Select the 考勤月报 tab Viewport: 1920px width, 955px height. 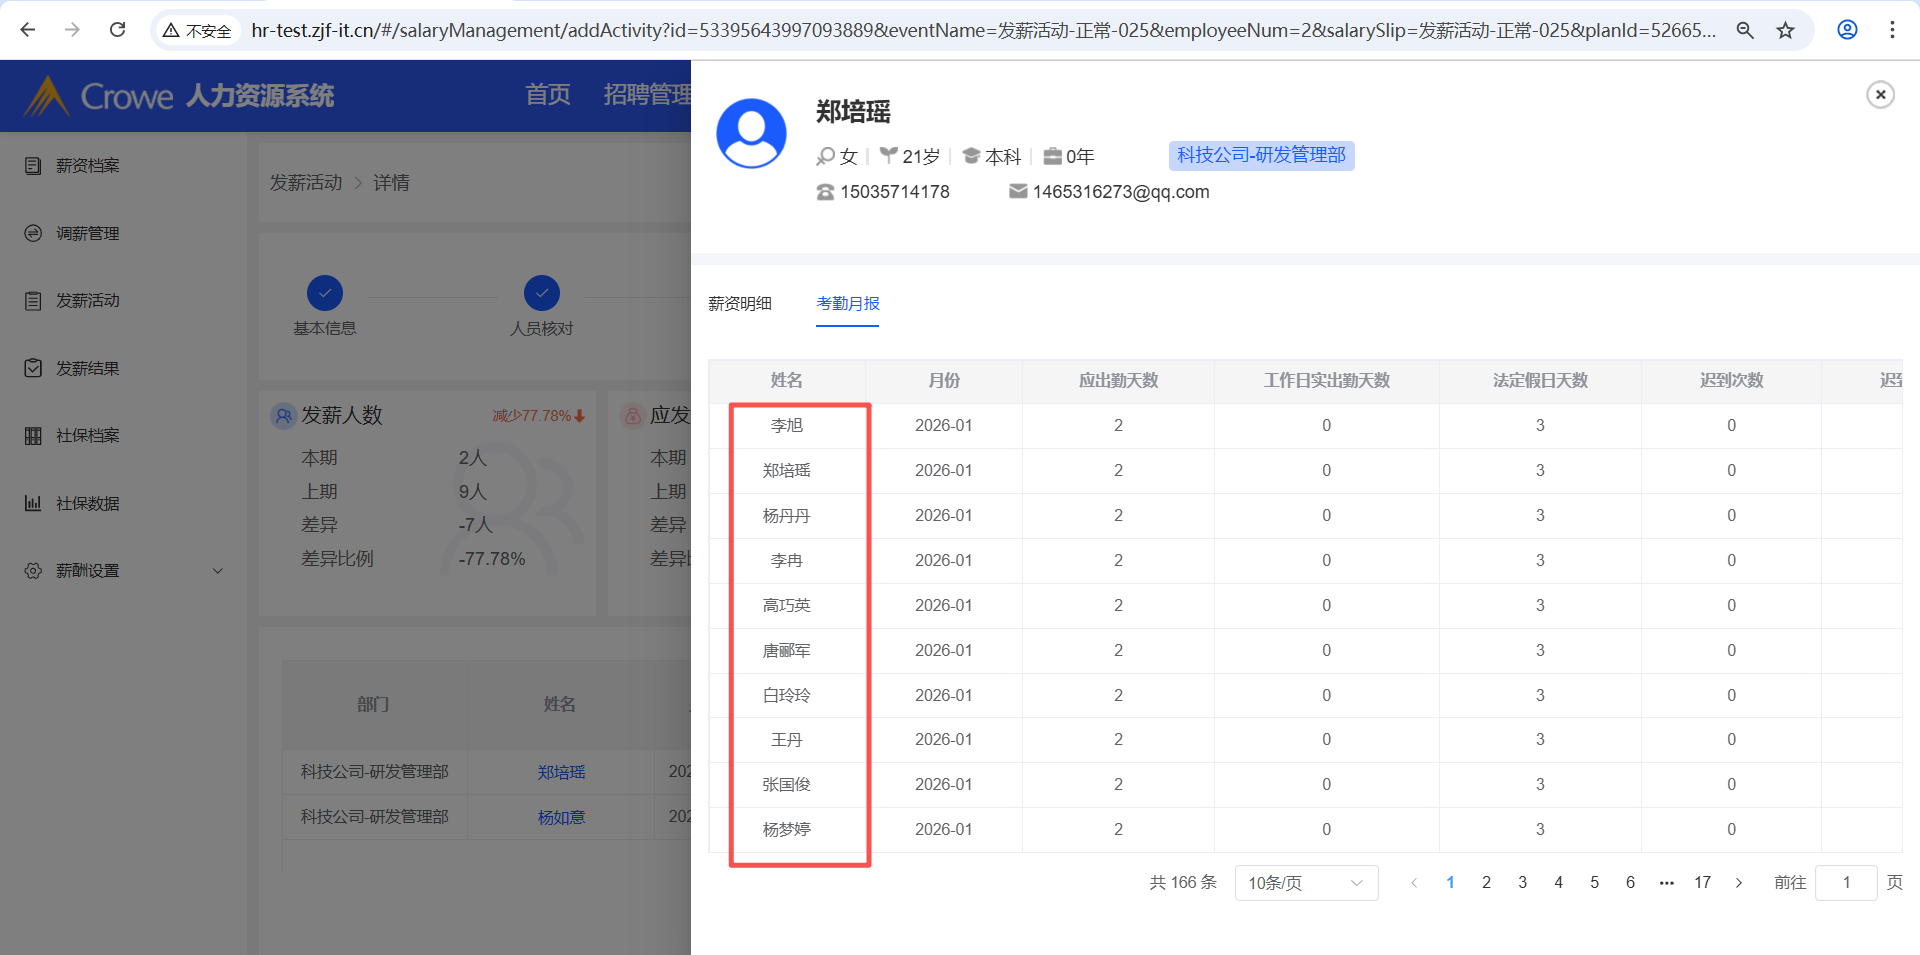(847, 304)
